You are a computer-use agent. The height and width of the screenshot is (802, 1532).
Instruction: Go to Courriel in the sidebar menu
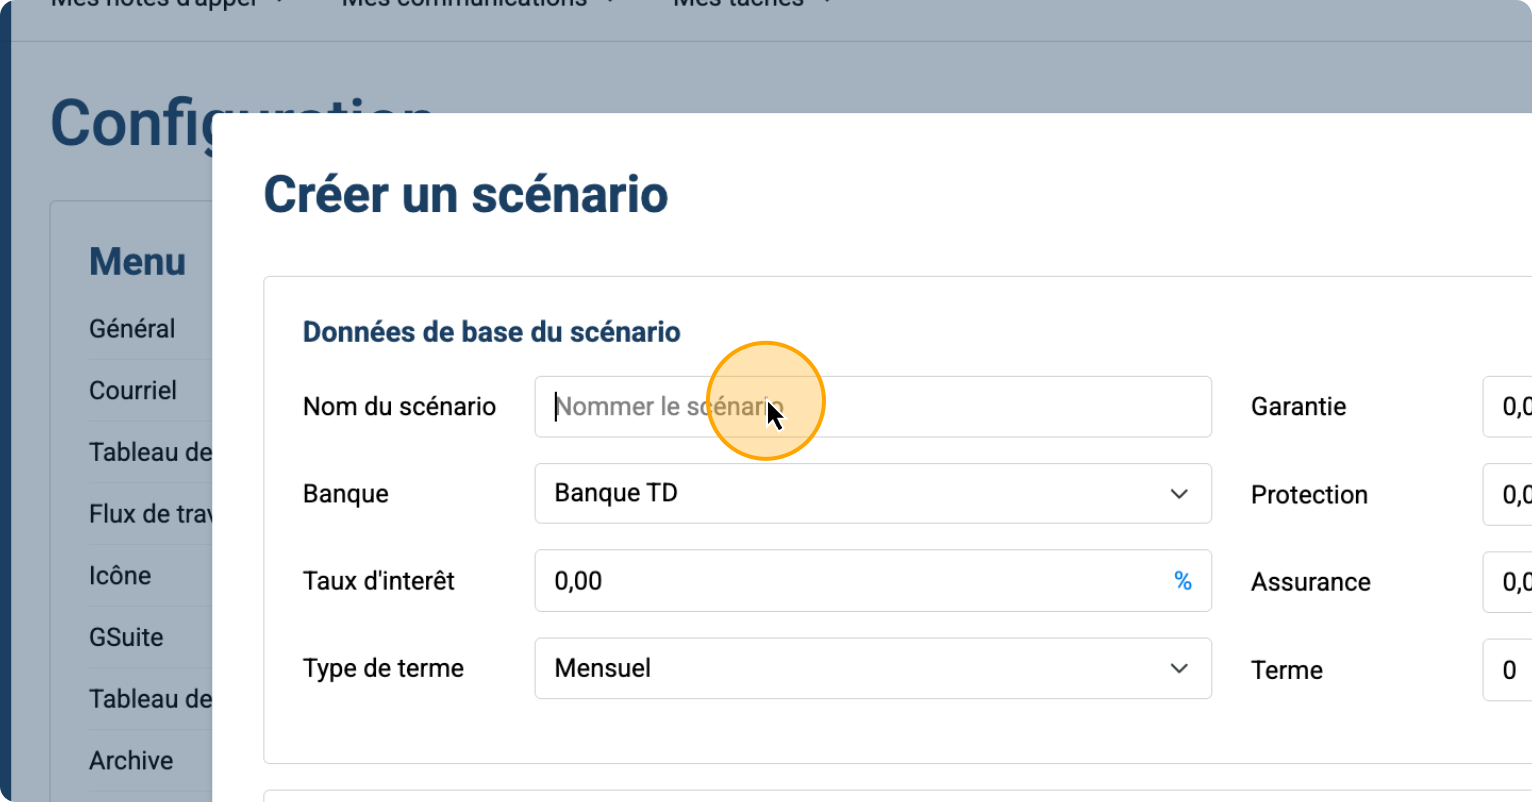pyautogui.click(x=133, y=391)
